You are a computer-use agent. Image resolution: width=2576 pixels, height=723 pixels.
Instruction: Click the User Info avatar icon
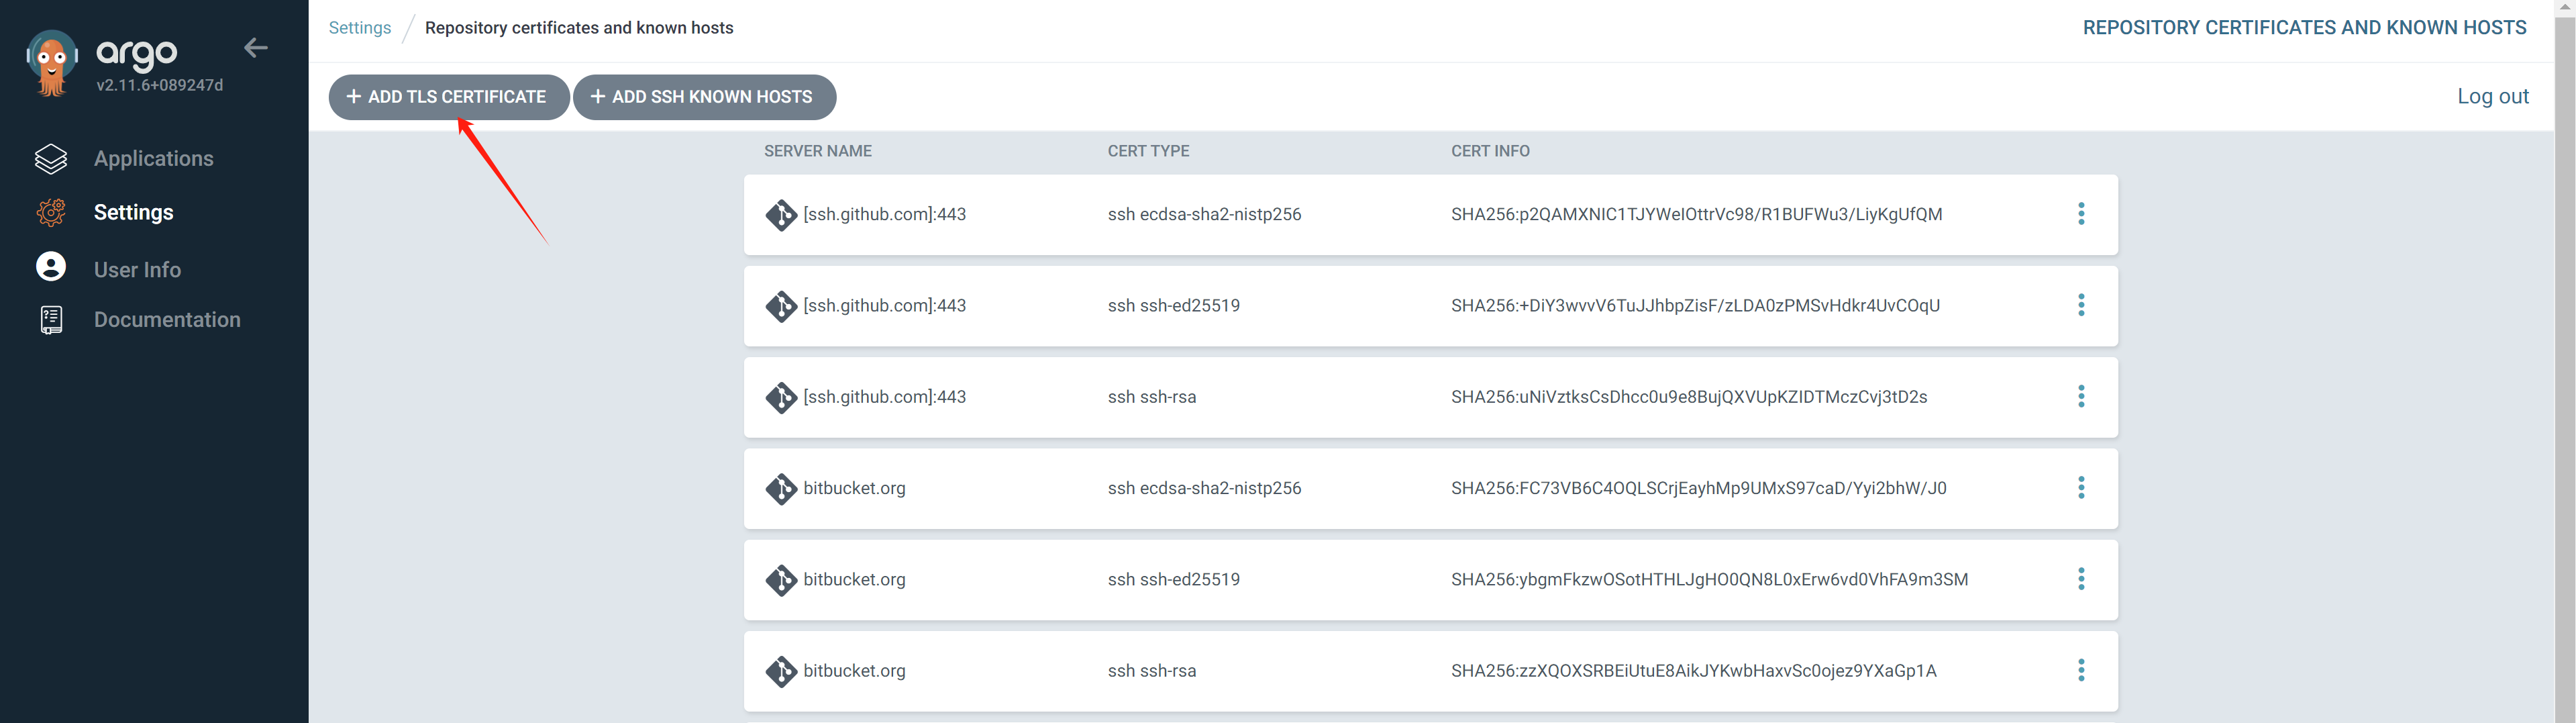point(51,267)
